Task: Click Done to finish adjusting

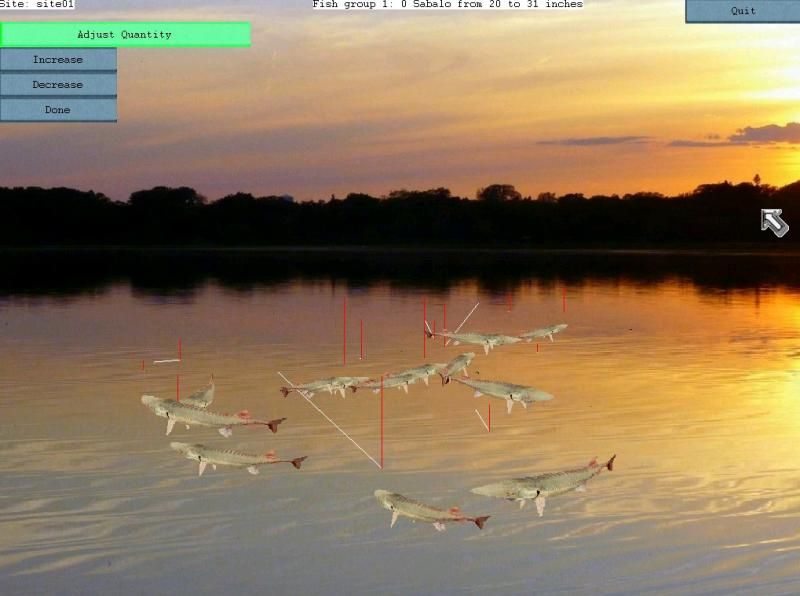Action: pyautogui.click(x=58, y=110)
